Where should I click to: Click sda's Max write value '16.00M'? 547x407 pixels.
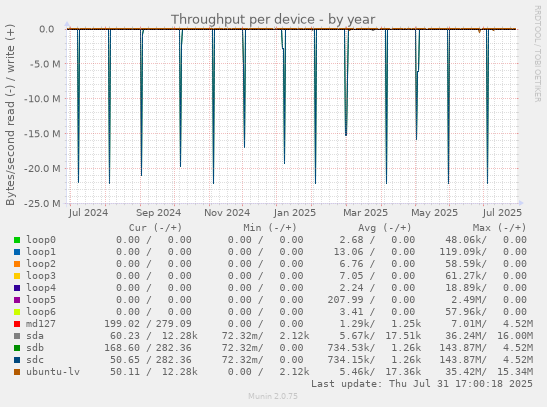(515, 336)
